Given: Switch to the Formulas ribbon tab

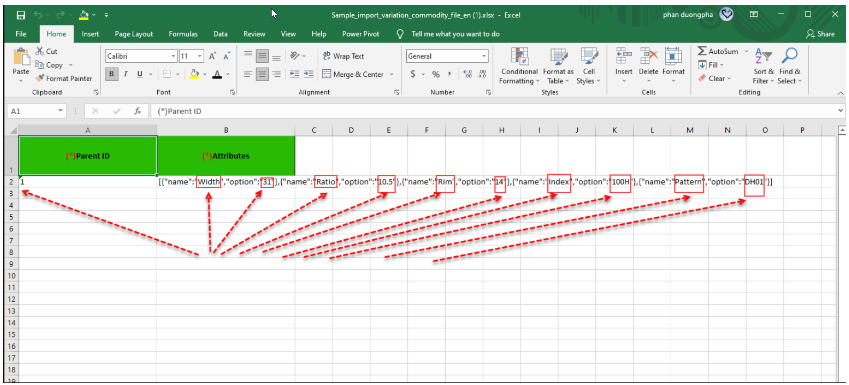Looking at the screenshot, I should [x=183, y=34].
